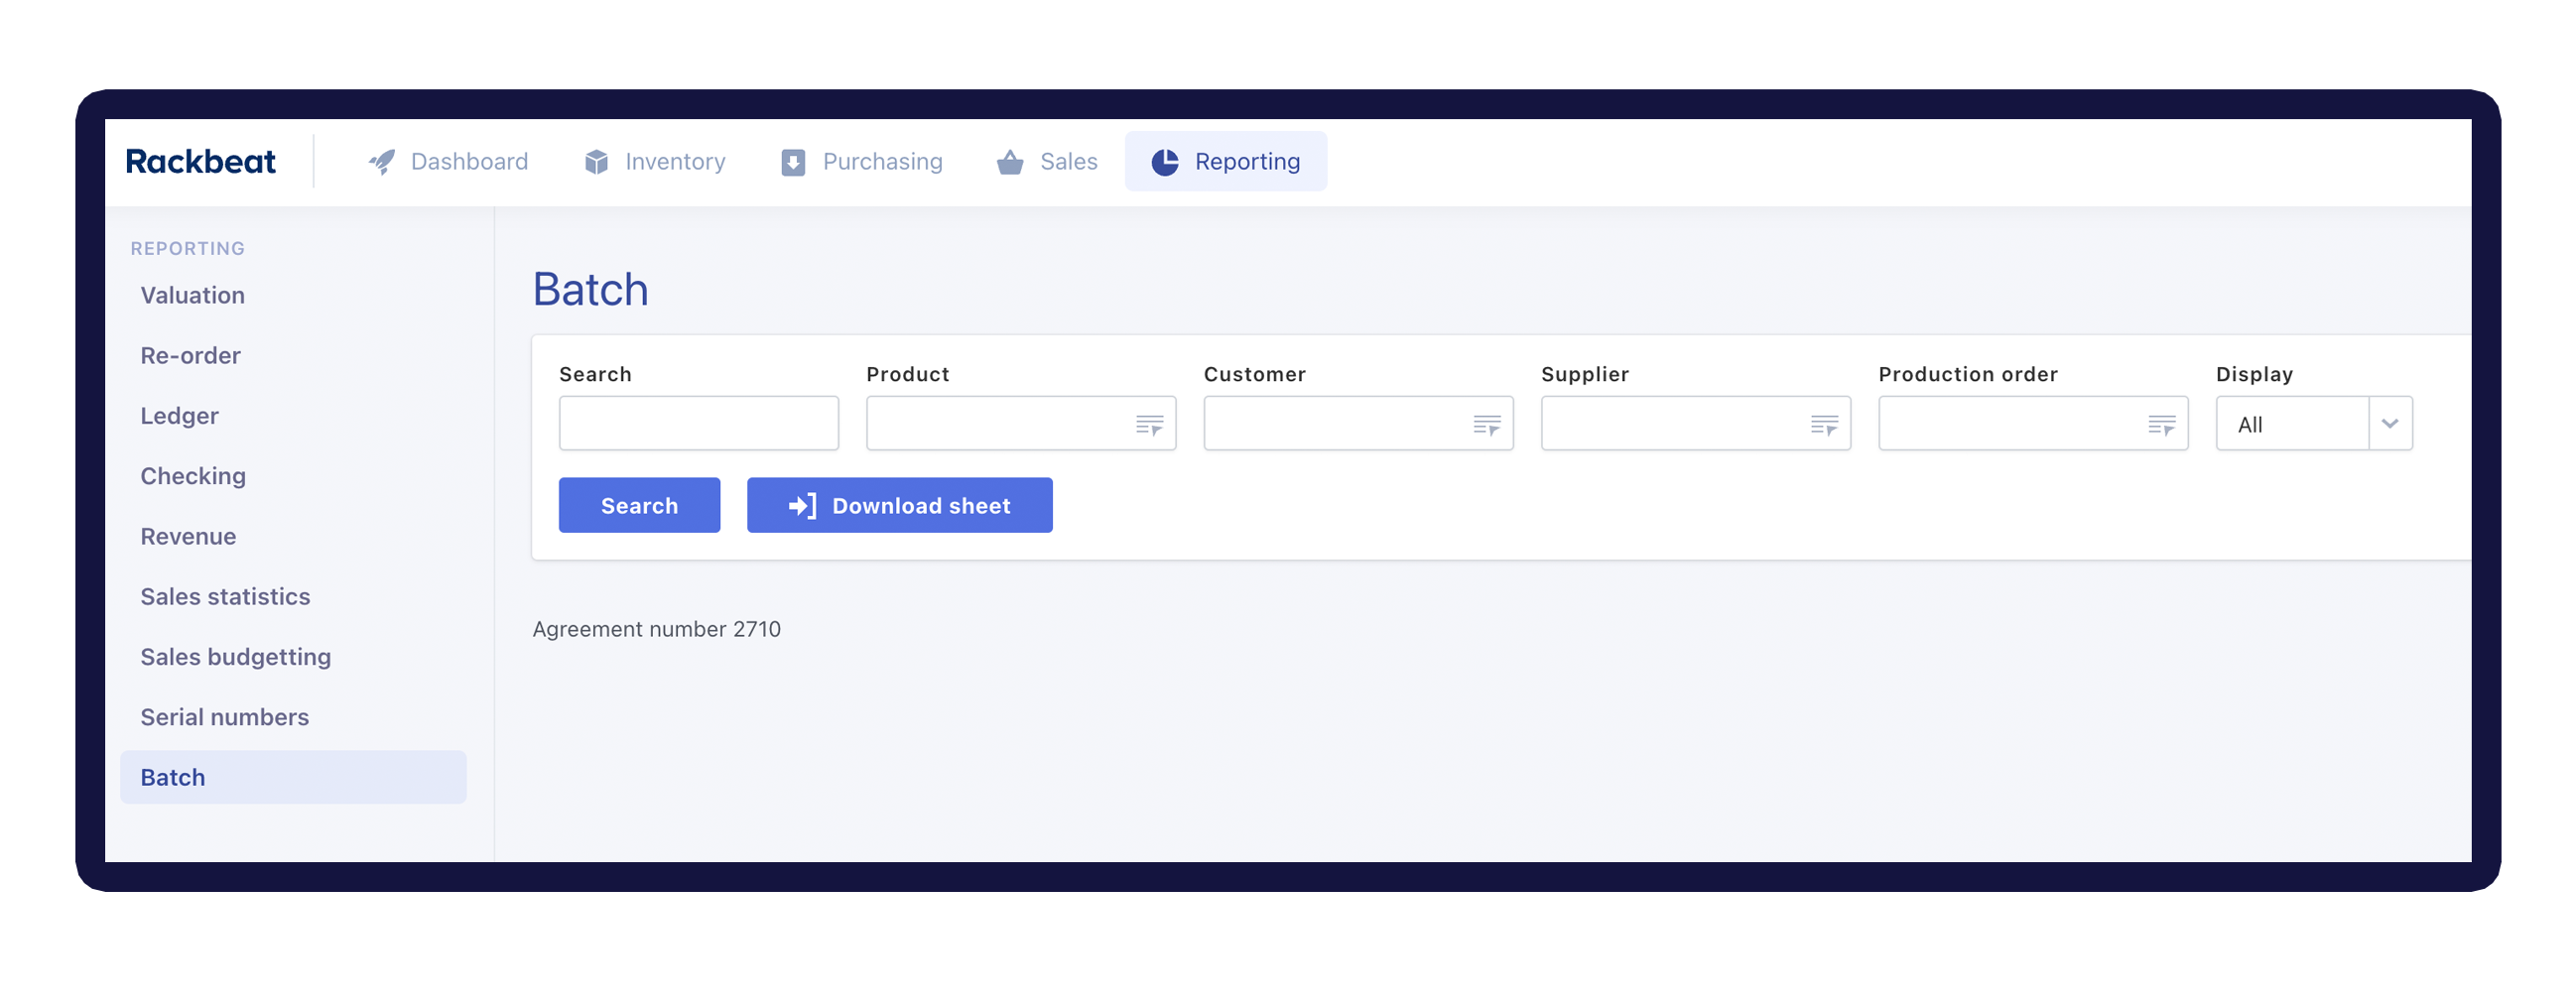Viewport: 2576px width, 1008px height.
Task: Click the Download sheet button text
Action: tap(921, 506)
